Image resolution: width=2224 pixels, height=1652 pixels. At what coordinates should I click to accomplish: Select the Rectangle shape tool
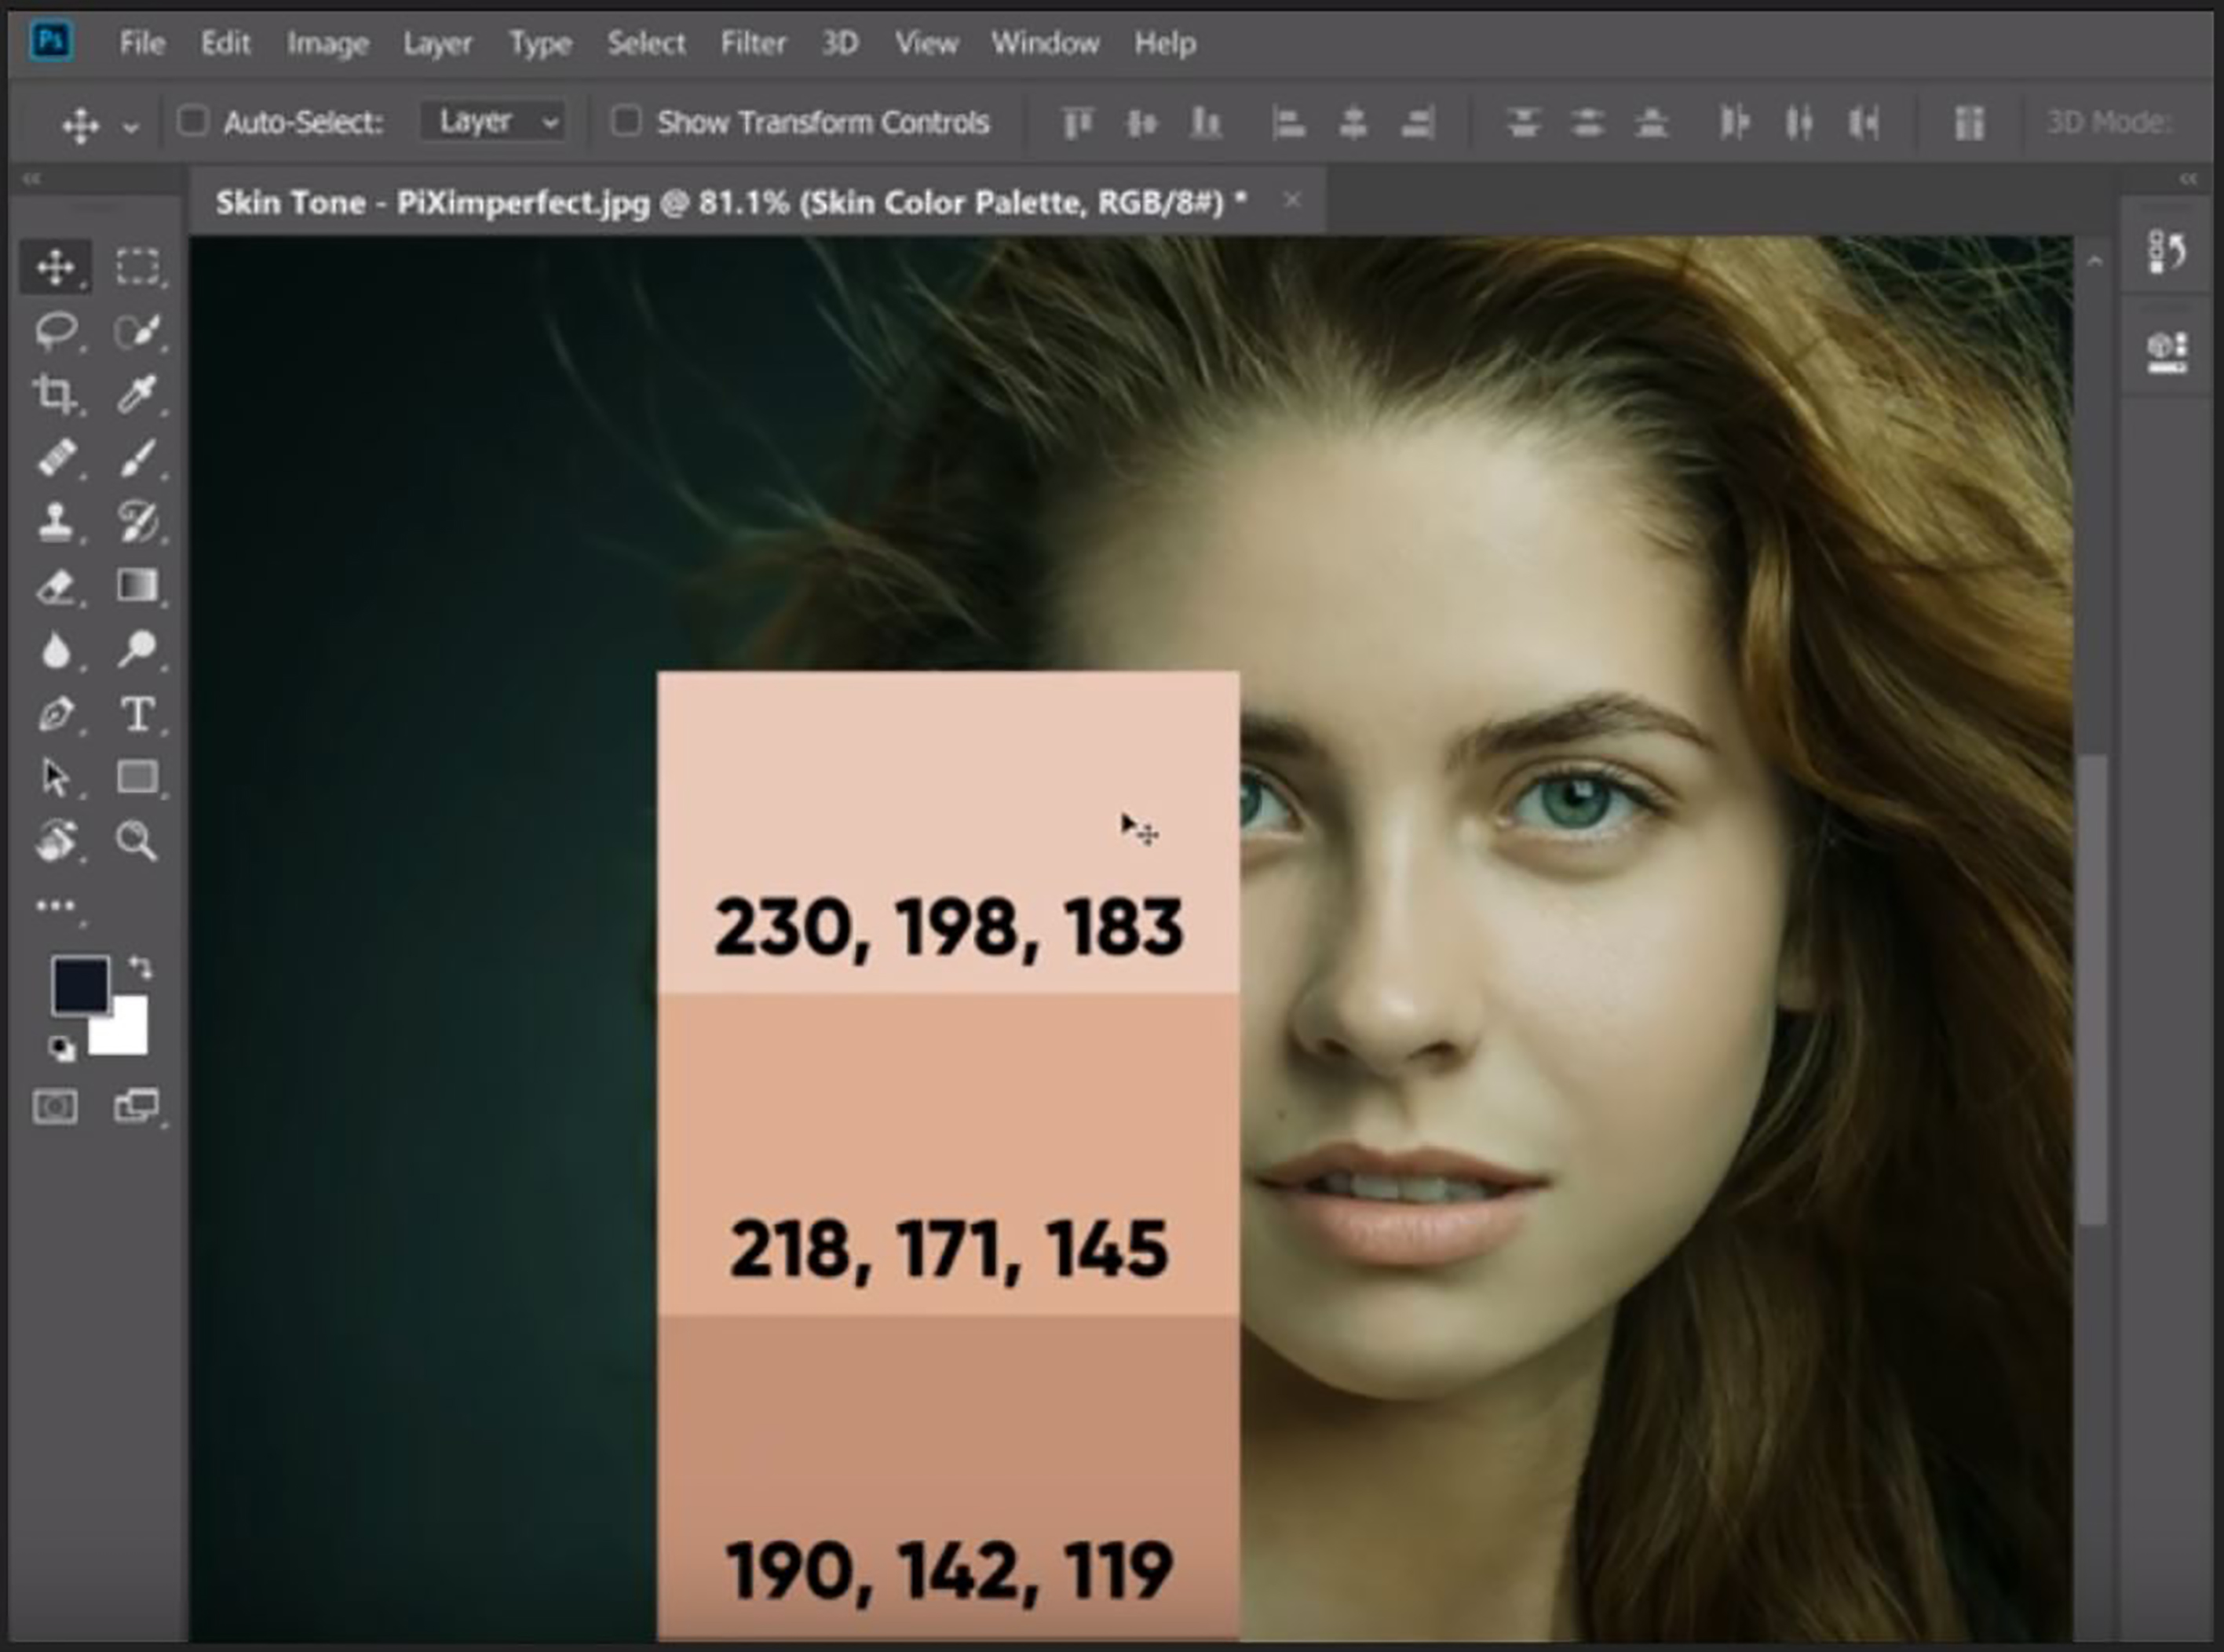click(x=137, y=777)
